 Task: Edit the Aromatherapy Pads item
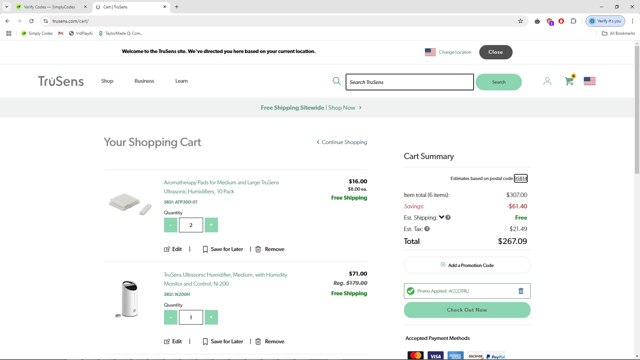[173, 249]
